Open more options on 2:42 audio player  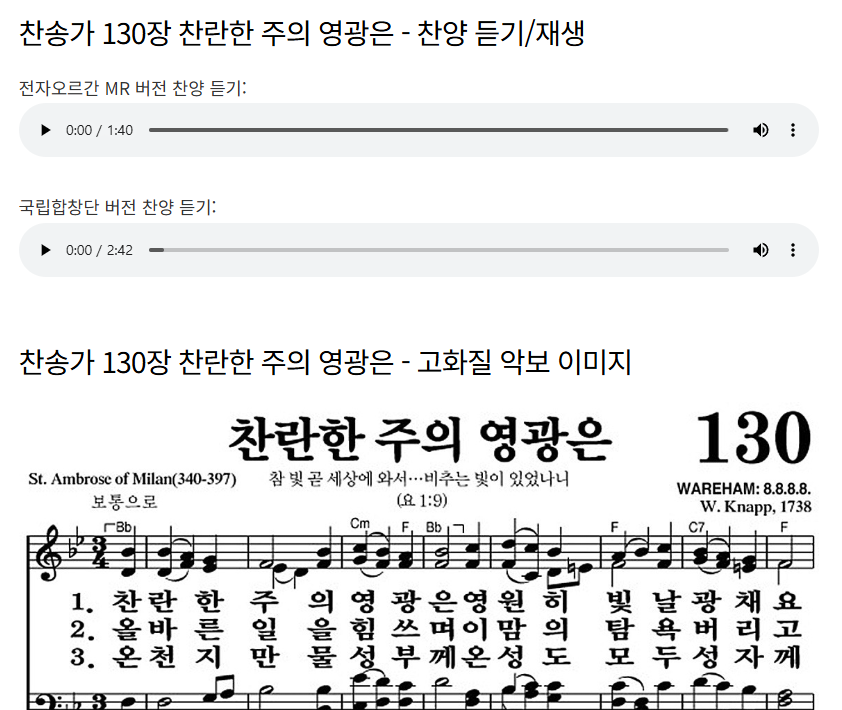(x=793, y=250)
